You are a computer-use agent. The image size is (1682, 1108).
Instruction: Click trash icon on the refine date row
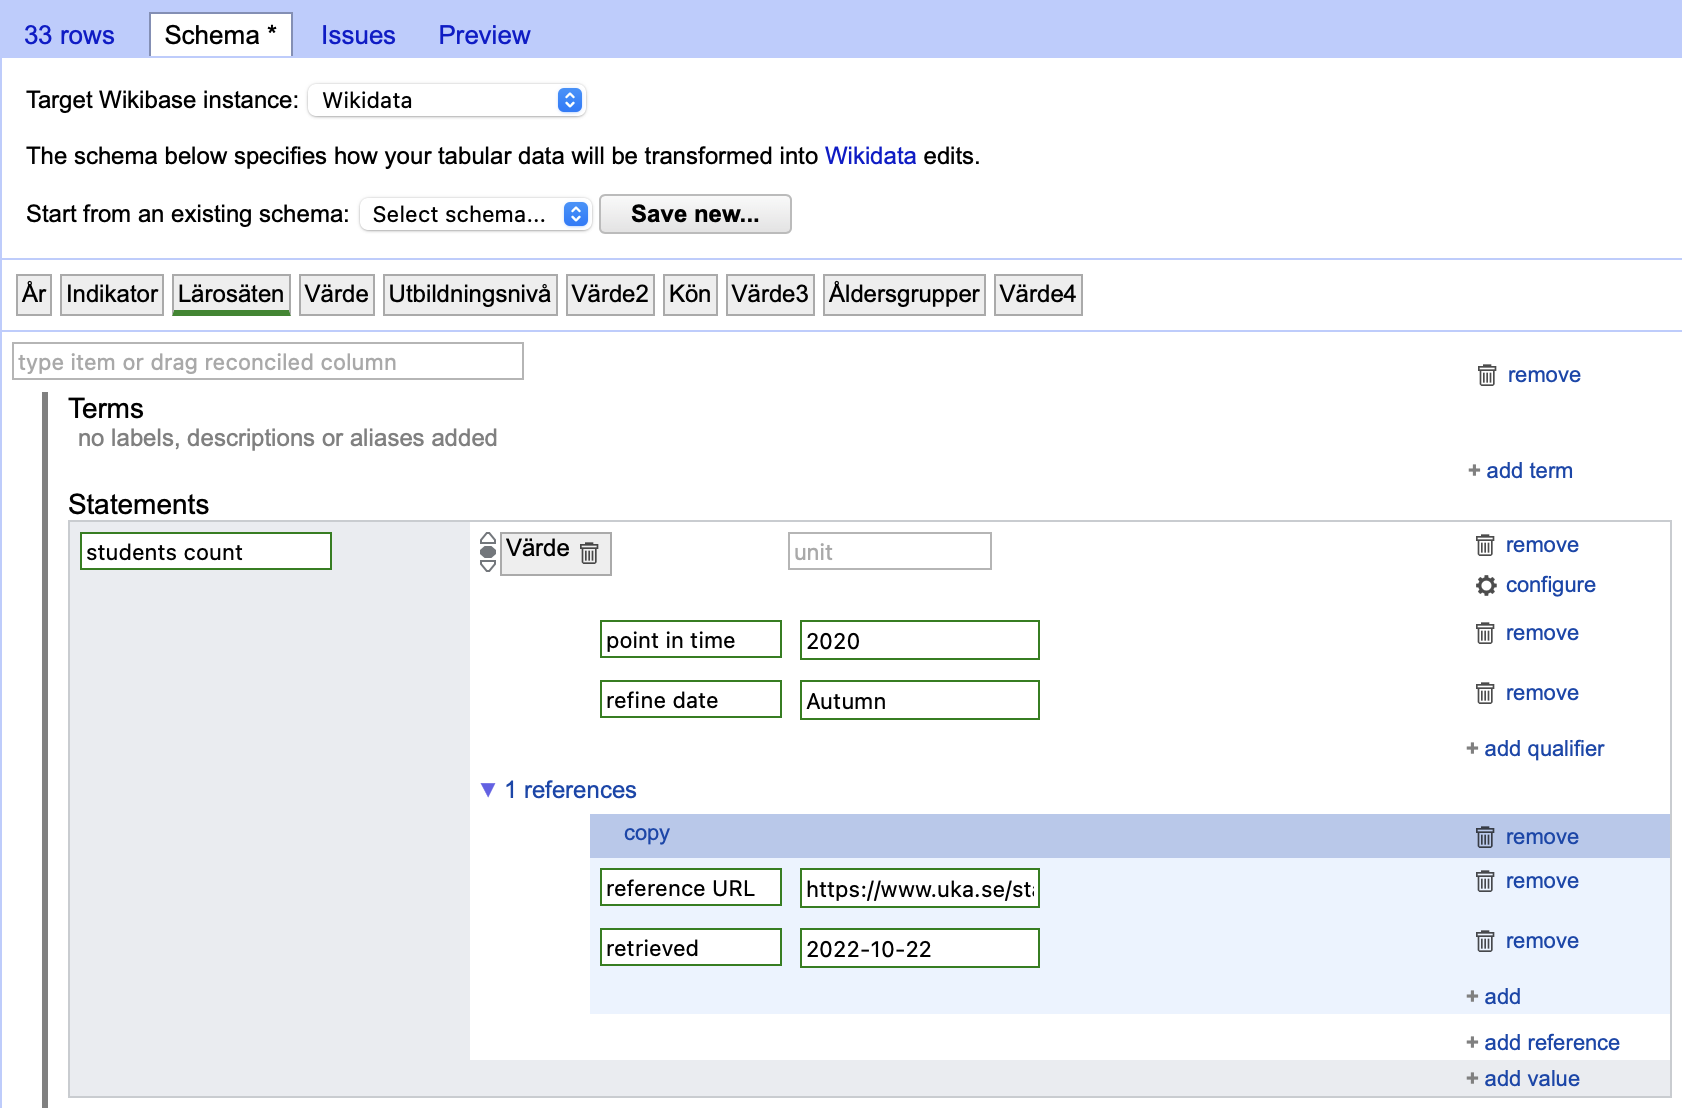pyautogui.click(x=1485, y=693)
